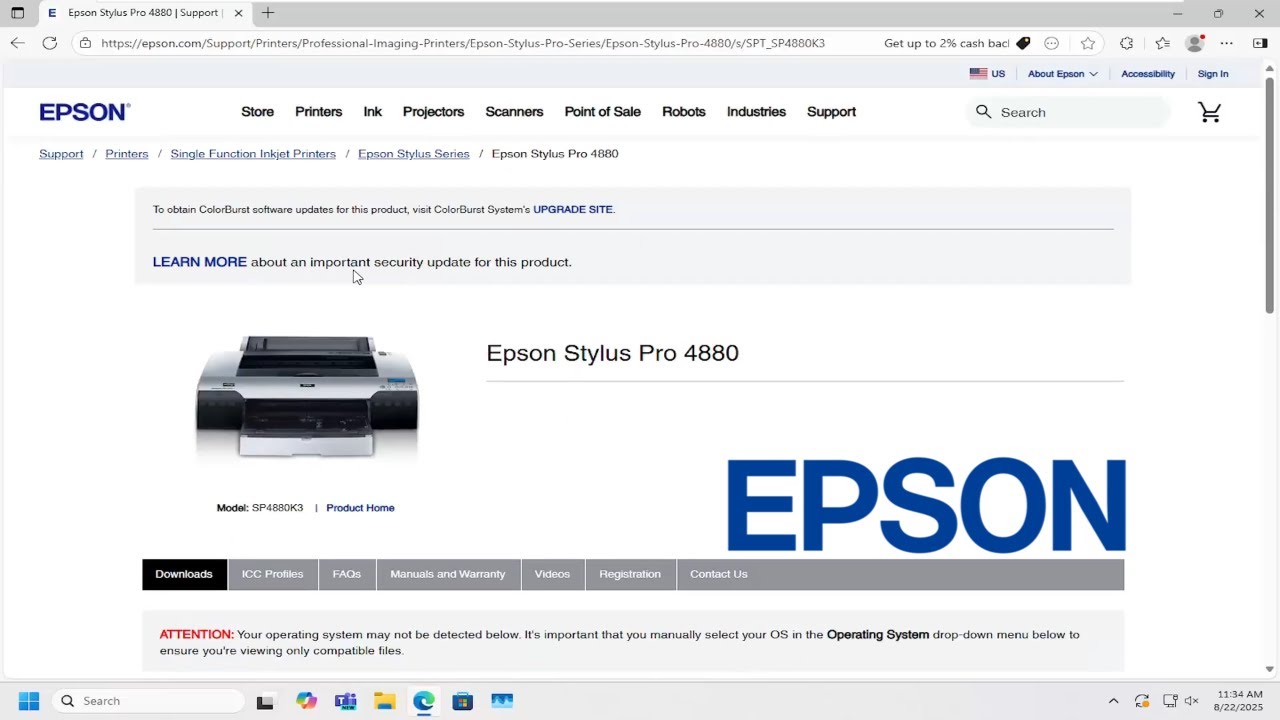Screen dimensions: 1280x720
Task: Close the Epson Stylus Pro 4880 tab
Action: pos(238,13)
